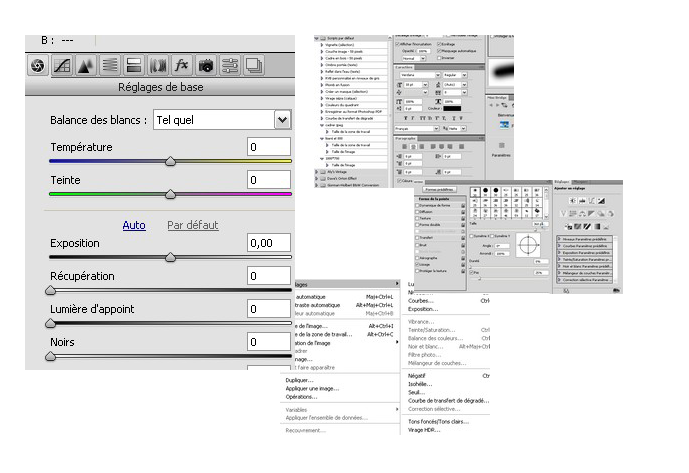Screen dimensions: 689x473
Task: Open the Snapshots tab icon
Action: pos(254,66)
